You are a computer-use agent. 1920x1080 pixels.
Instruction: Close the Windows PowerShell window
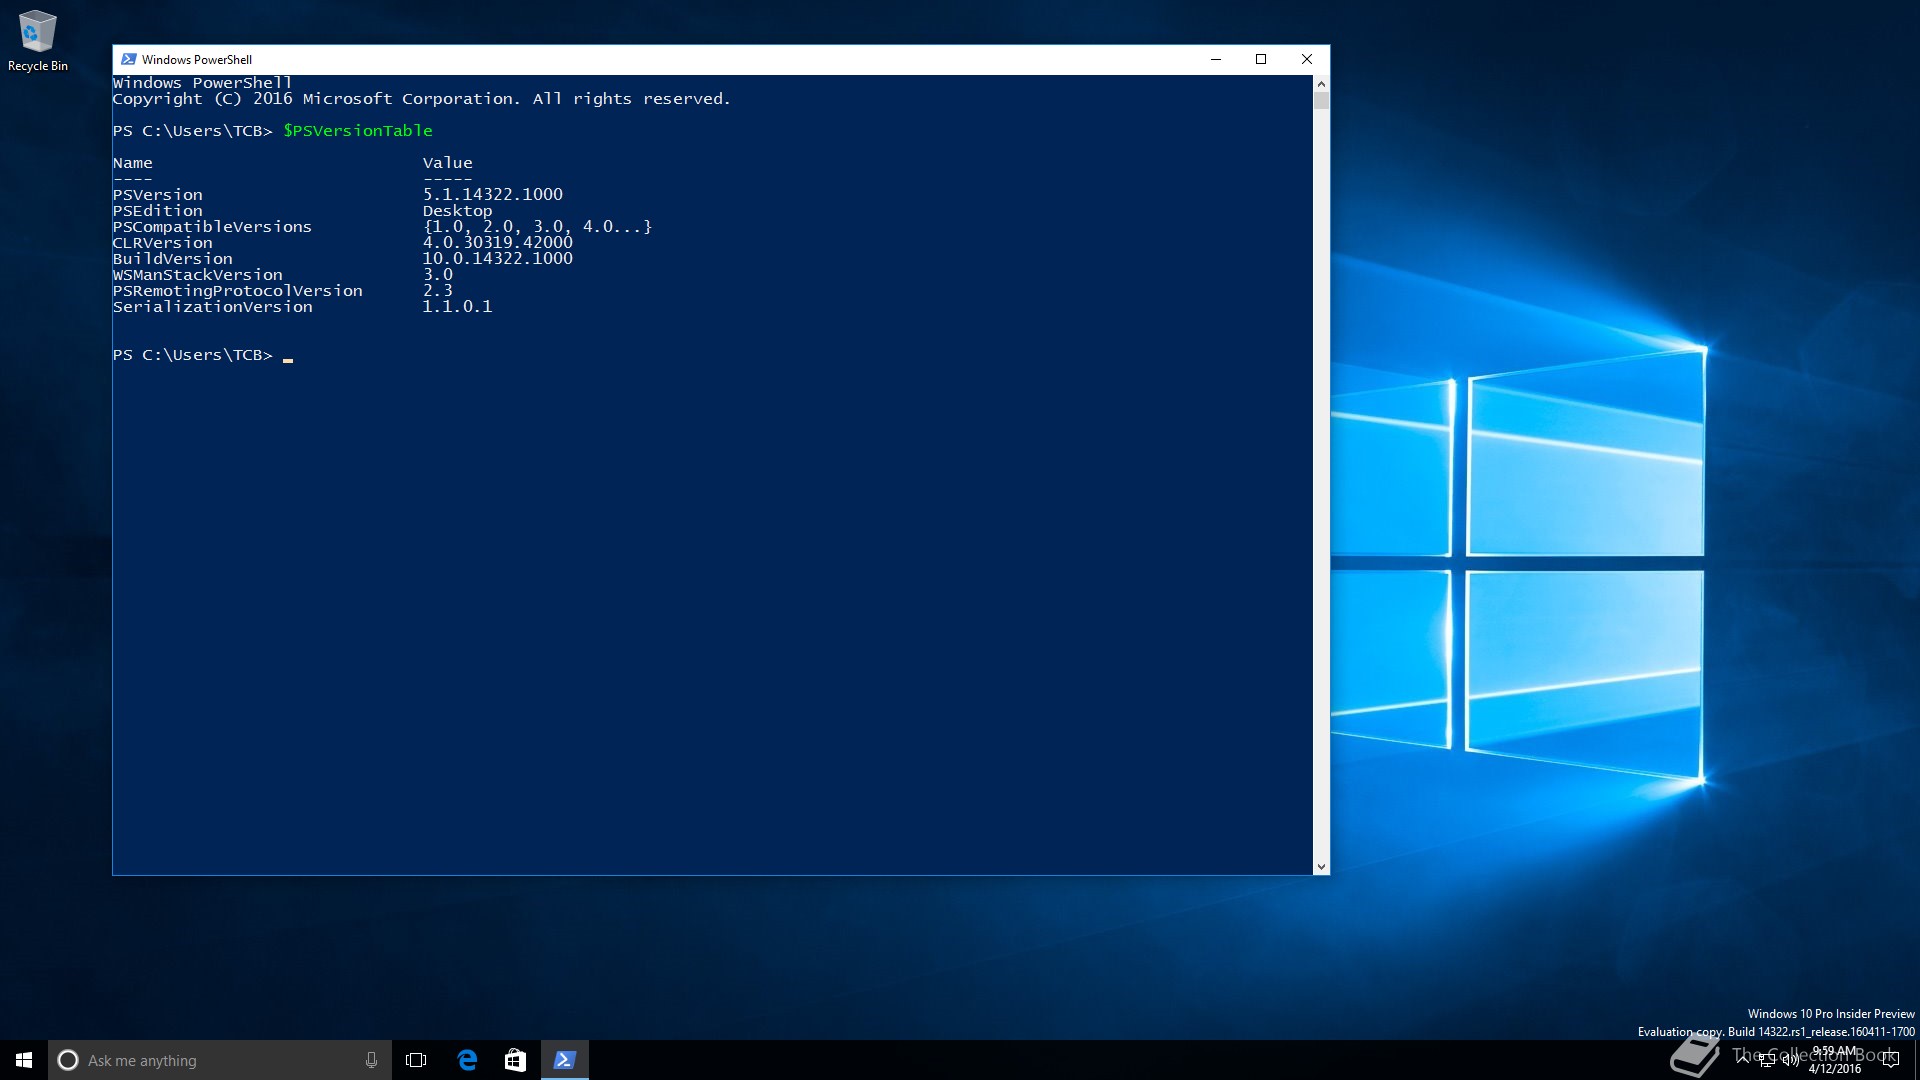(x=1306, y=59)
